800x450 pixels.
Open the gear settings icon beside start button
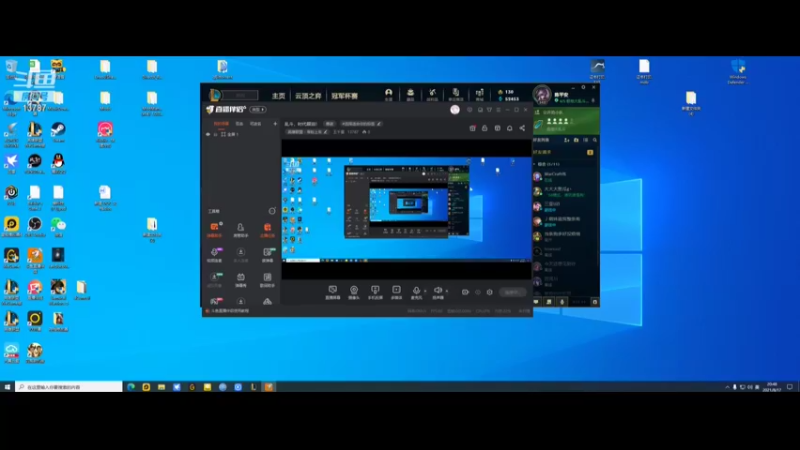[x=489, y=292]
